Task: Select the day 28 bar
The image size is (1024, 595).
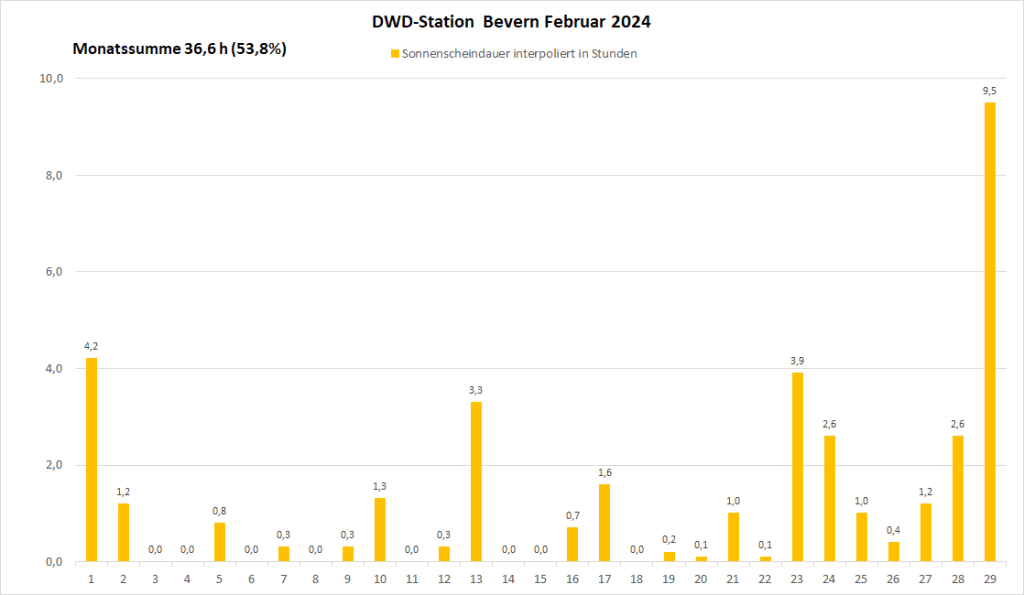Action: [958, 498]
